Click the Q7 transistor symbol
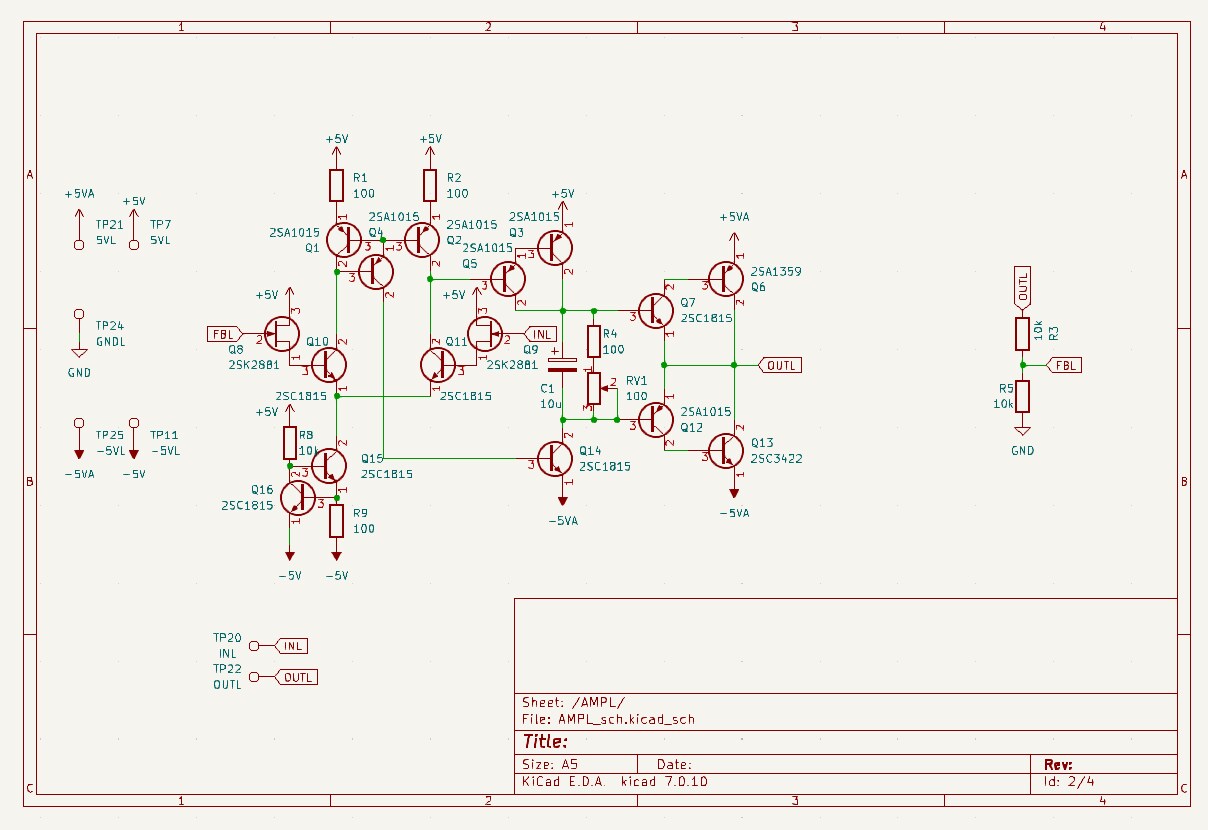1208x830 pixels. coord(655,311)
